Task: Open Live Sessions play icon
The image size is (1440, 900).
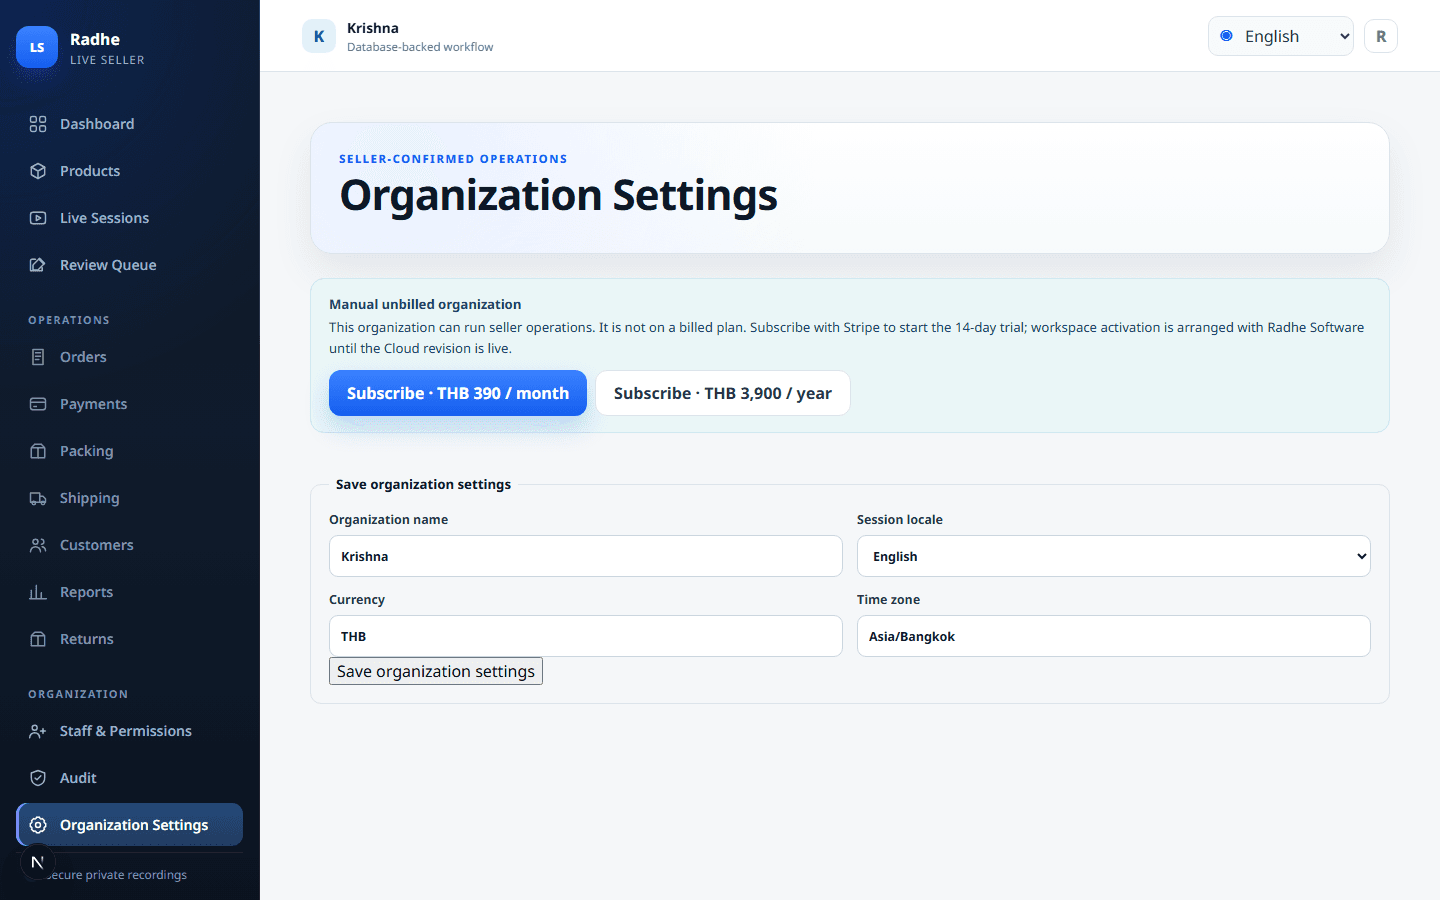Action: pyautogui.click(x=38, y=218)
